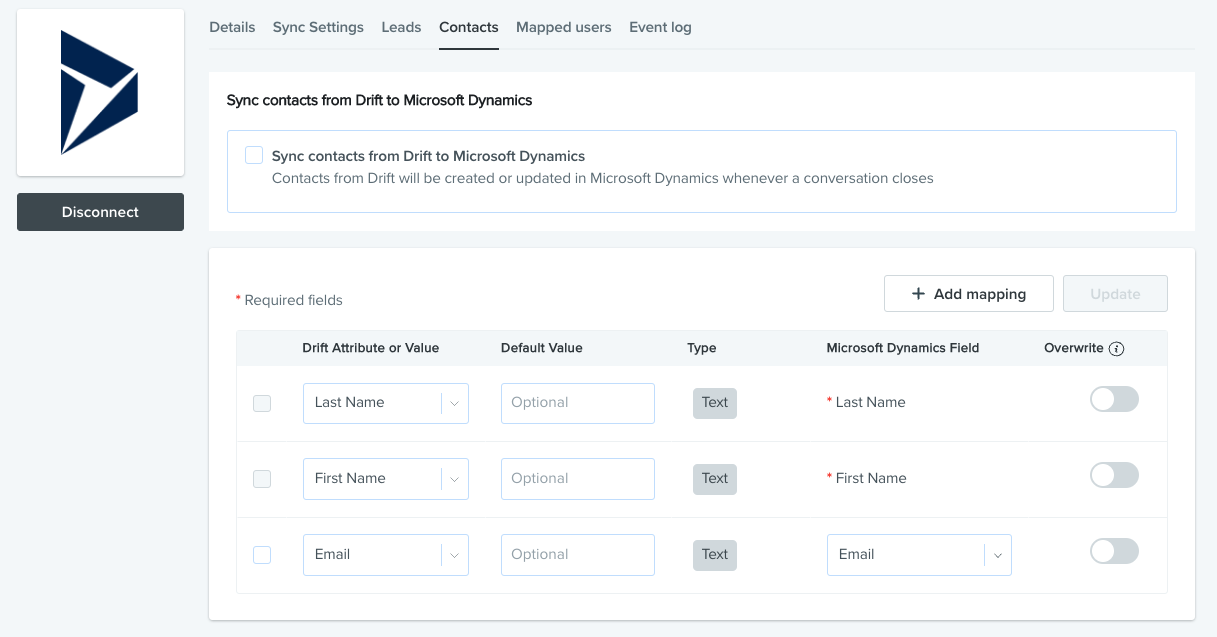Screen dimensions: 1217x637
Task: Open the Event log tab
Action: pos(660,27)
